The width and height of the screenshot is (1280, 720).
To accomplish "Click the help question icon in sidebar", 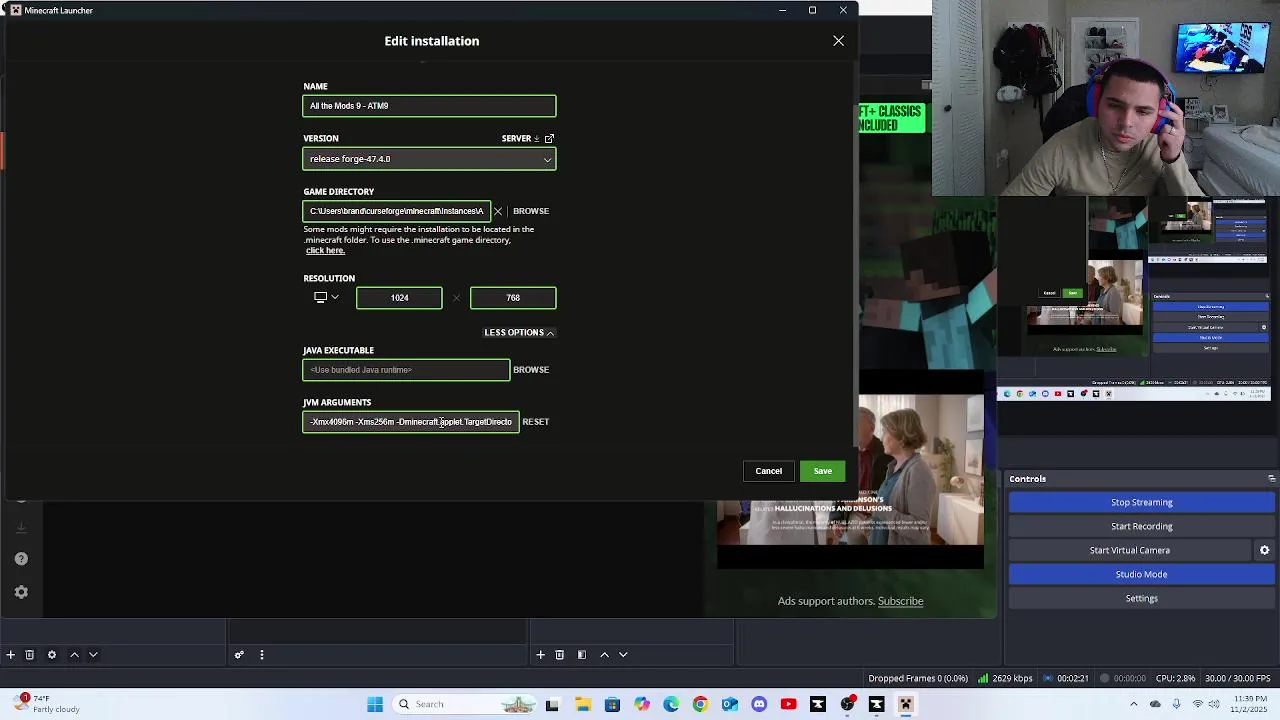I will [21, 559].
